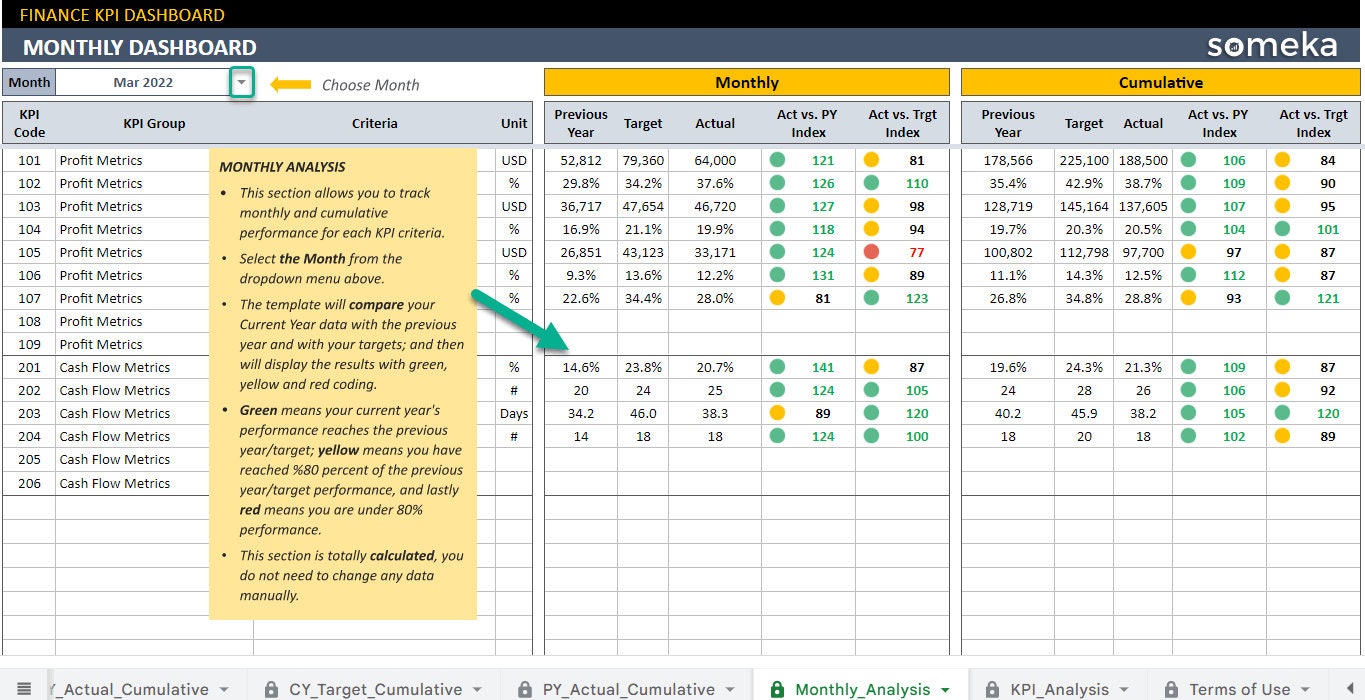1365x700 pixels.
Task: Click yellow dot beside monthly index 98
Action: (x=871, y=206)
